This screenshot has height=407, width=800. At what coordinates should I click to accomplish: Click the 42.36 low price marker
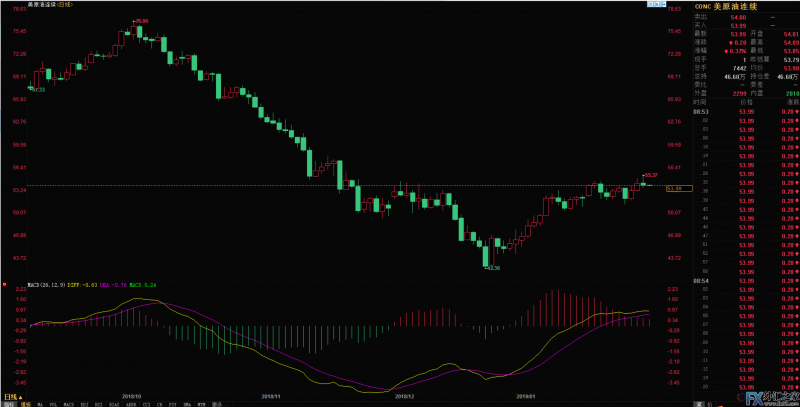tap(492, 268)
